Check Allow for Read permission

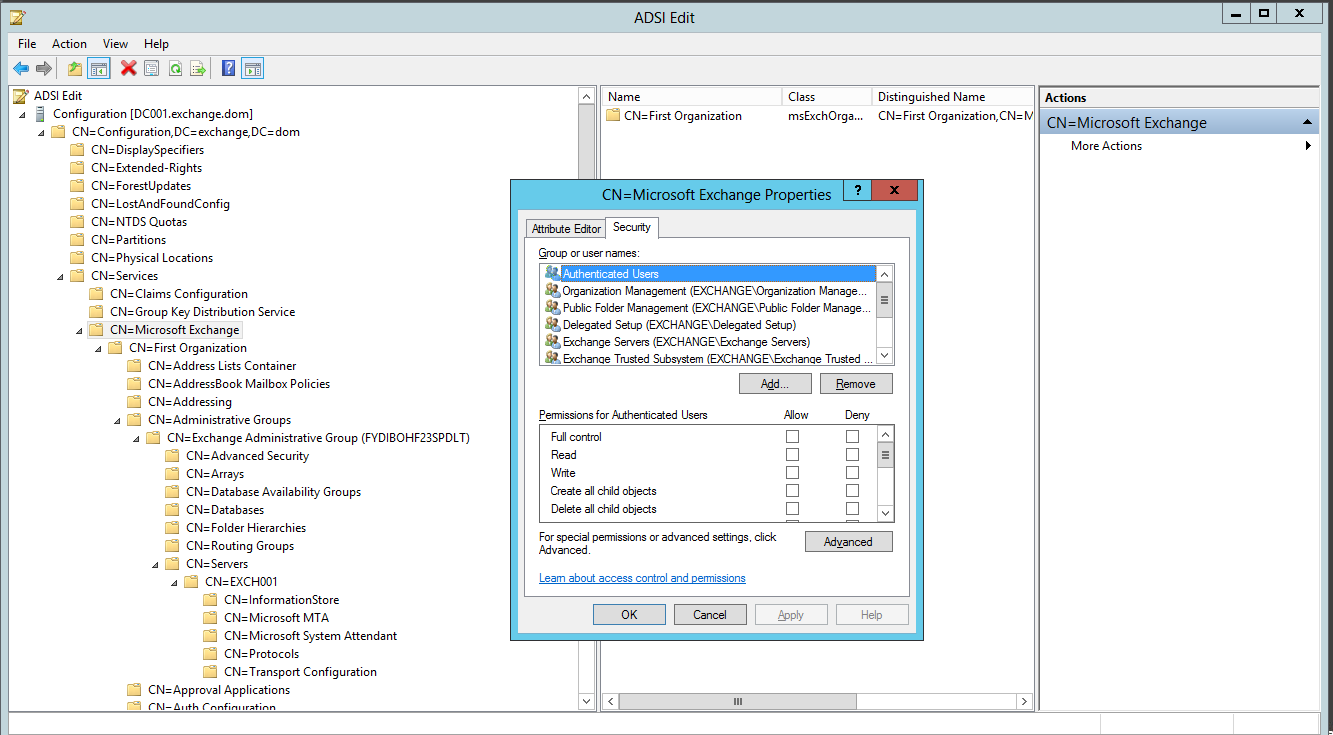click(x=792, y=455)
